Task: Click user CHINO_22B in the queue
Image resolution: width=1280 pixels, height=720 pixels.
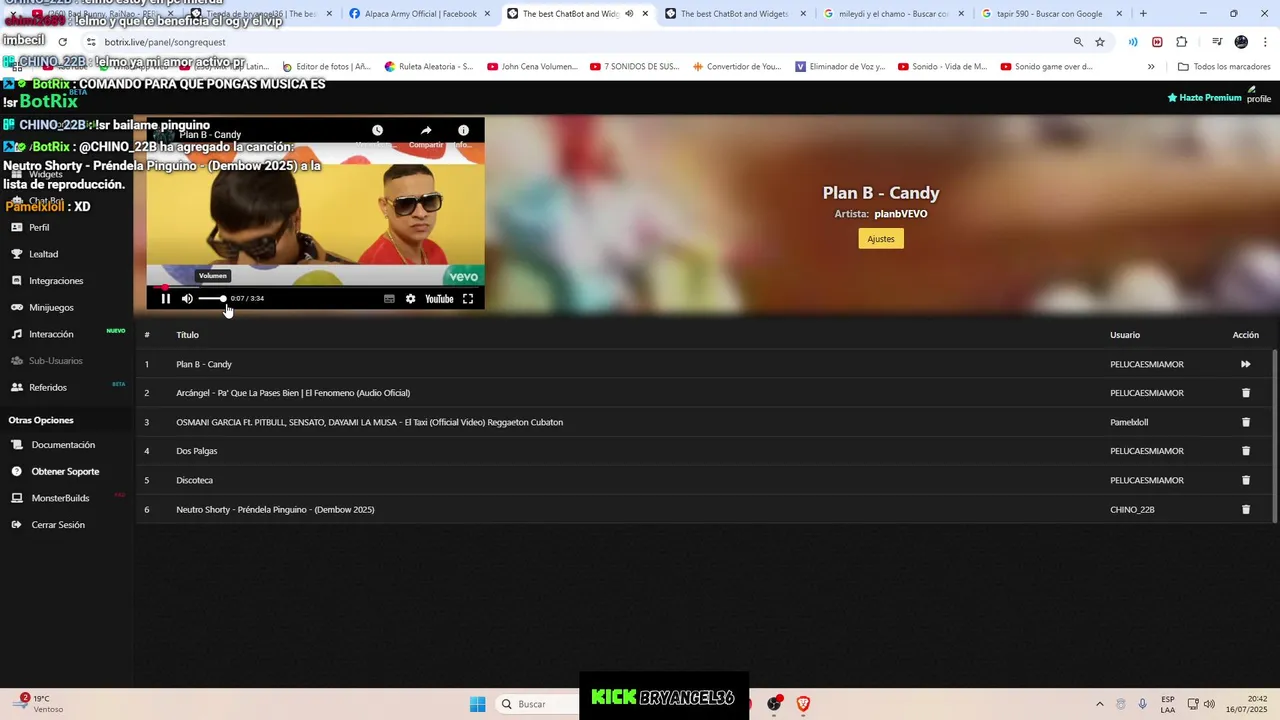Action: point(1132,509)
